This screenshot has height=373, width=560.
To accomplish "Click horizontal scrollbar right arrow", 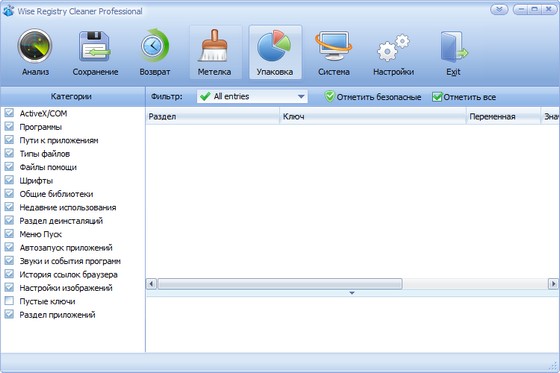I will (553, 284).
